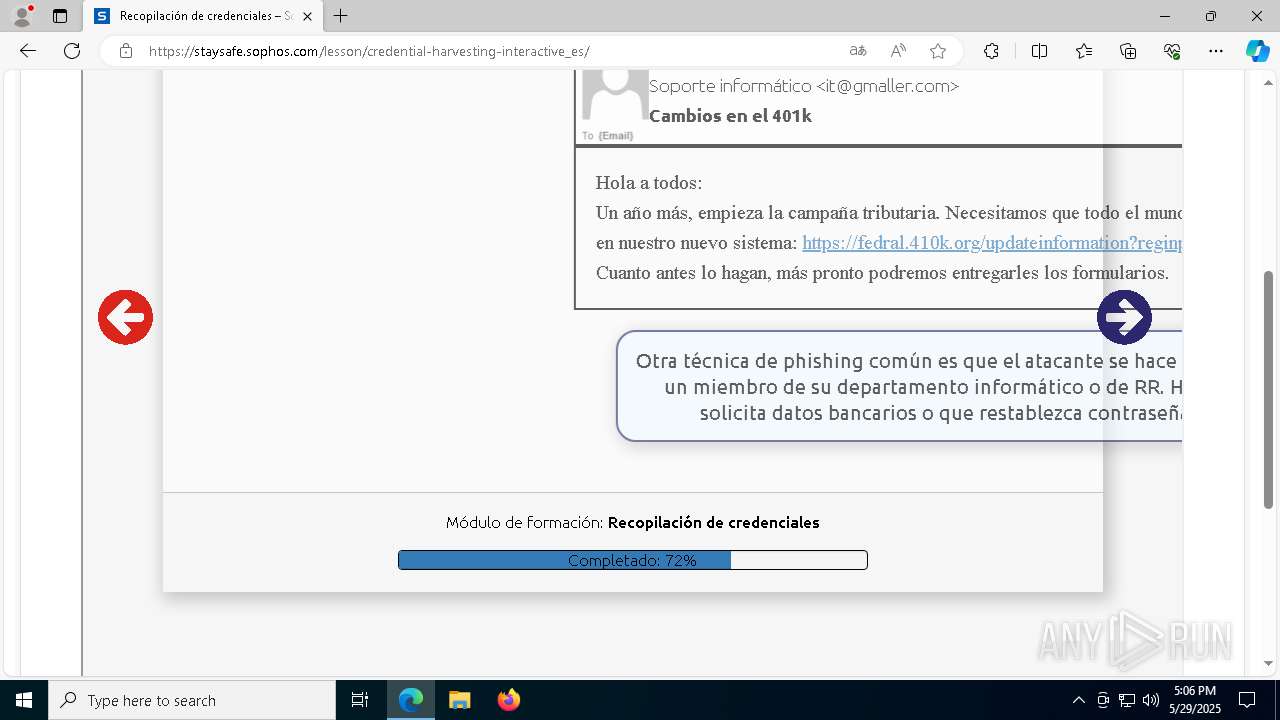1280x720 pixels.
Task: Open Settings and more ellipsis menu
Action: click(x=1216, y=51)
